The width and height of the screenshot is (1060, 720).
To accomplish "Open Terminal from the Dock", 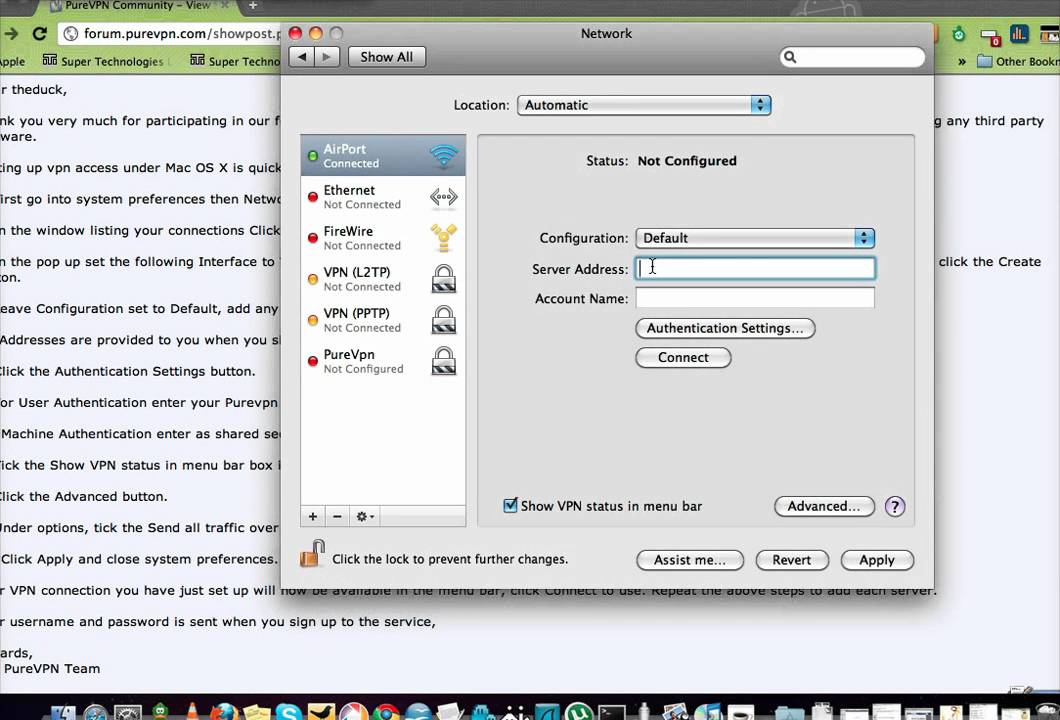I will [x=612, y=713].
